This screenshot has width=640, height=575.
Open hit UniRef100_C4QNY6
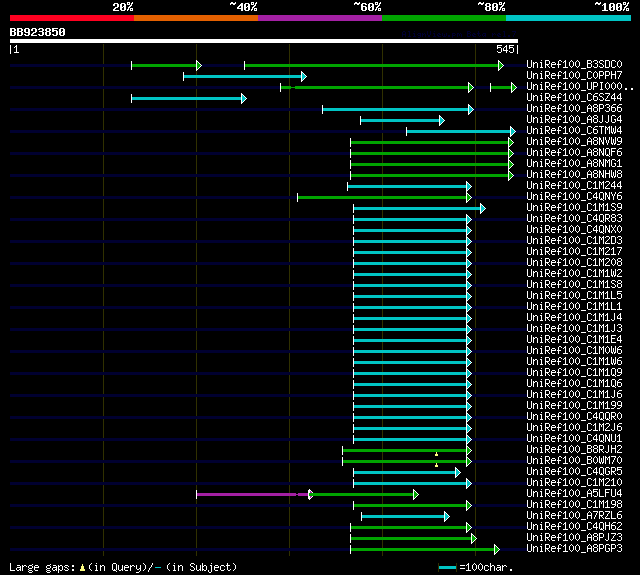coord(574,197)
